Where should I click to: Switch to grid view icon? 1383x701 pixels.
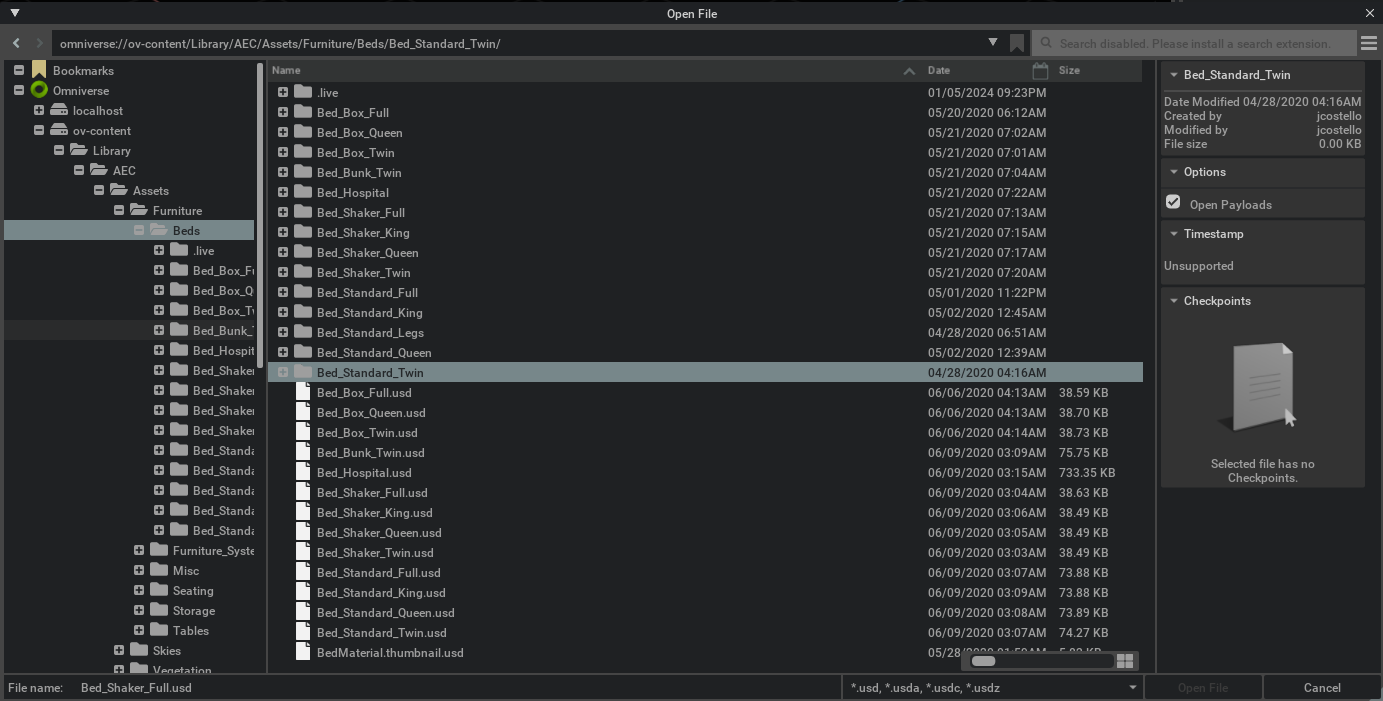click(1125, 661)
